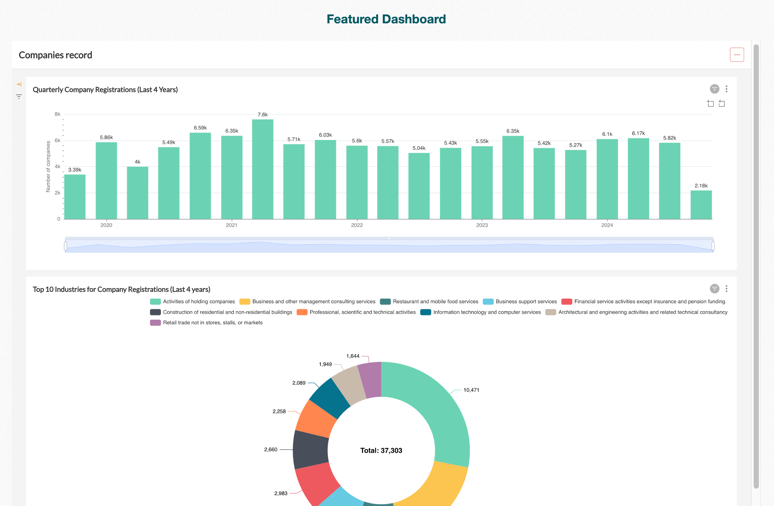The height and width of the screenshot is (506, 774).
Task: Click Quarterly Company Registrations (Last 4 Years) title
Action: click(105, 89)
